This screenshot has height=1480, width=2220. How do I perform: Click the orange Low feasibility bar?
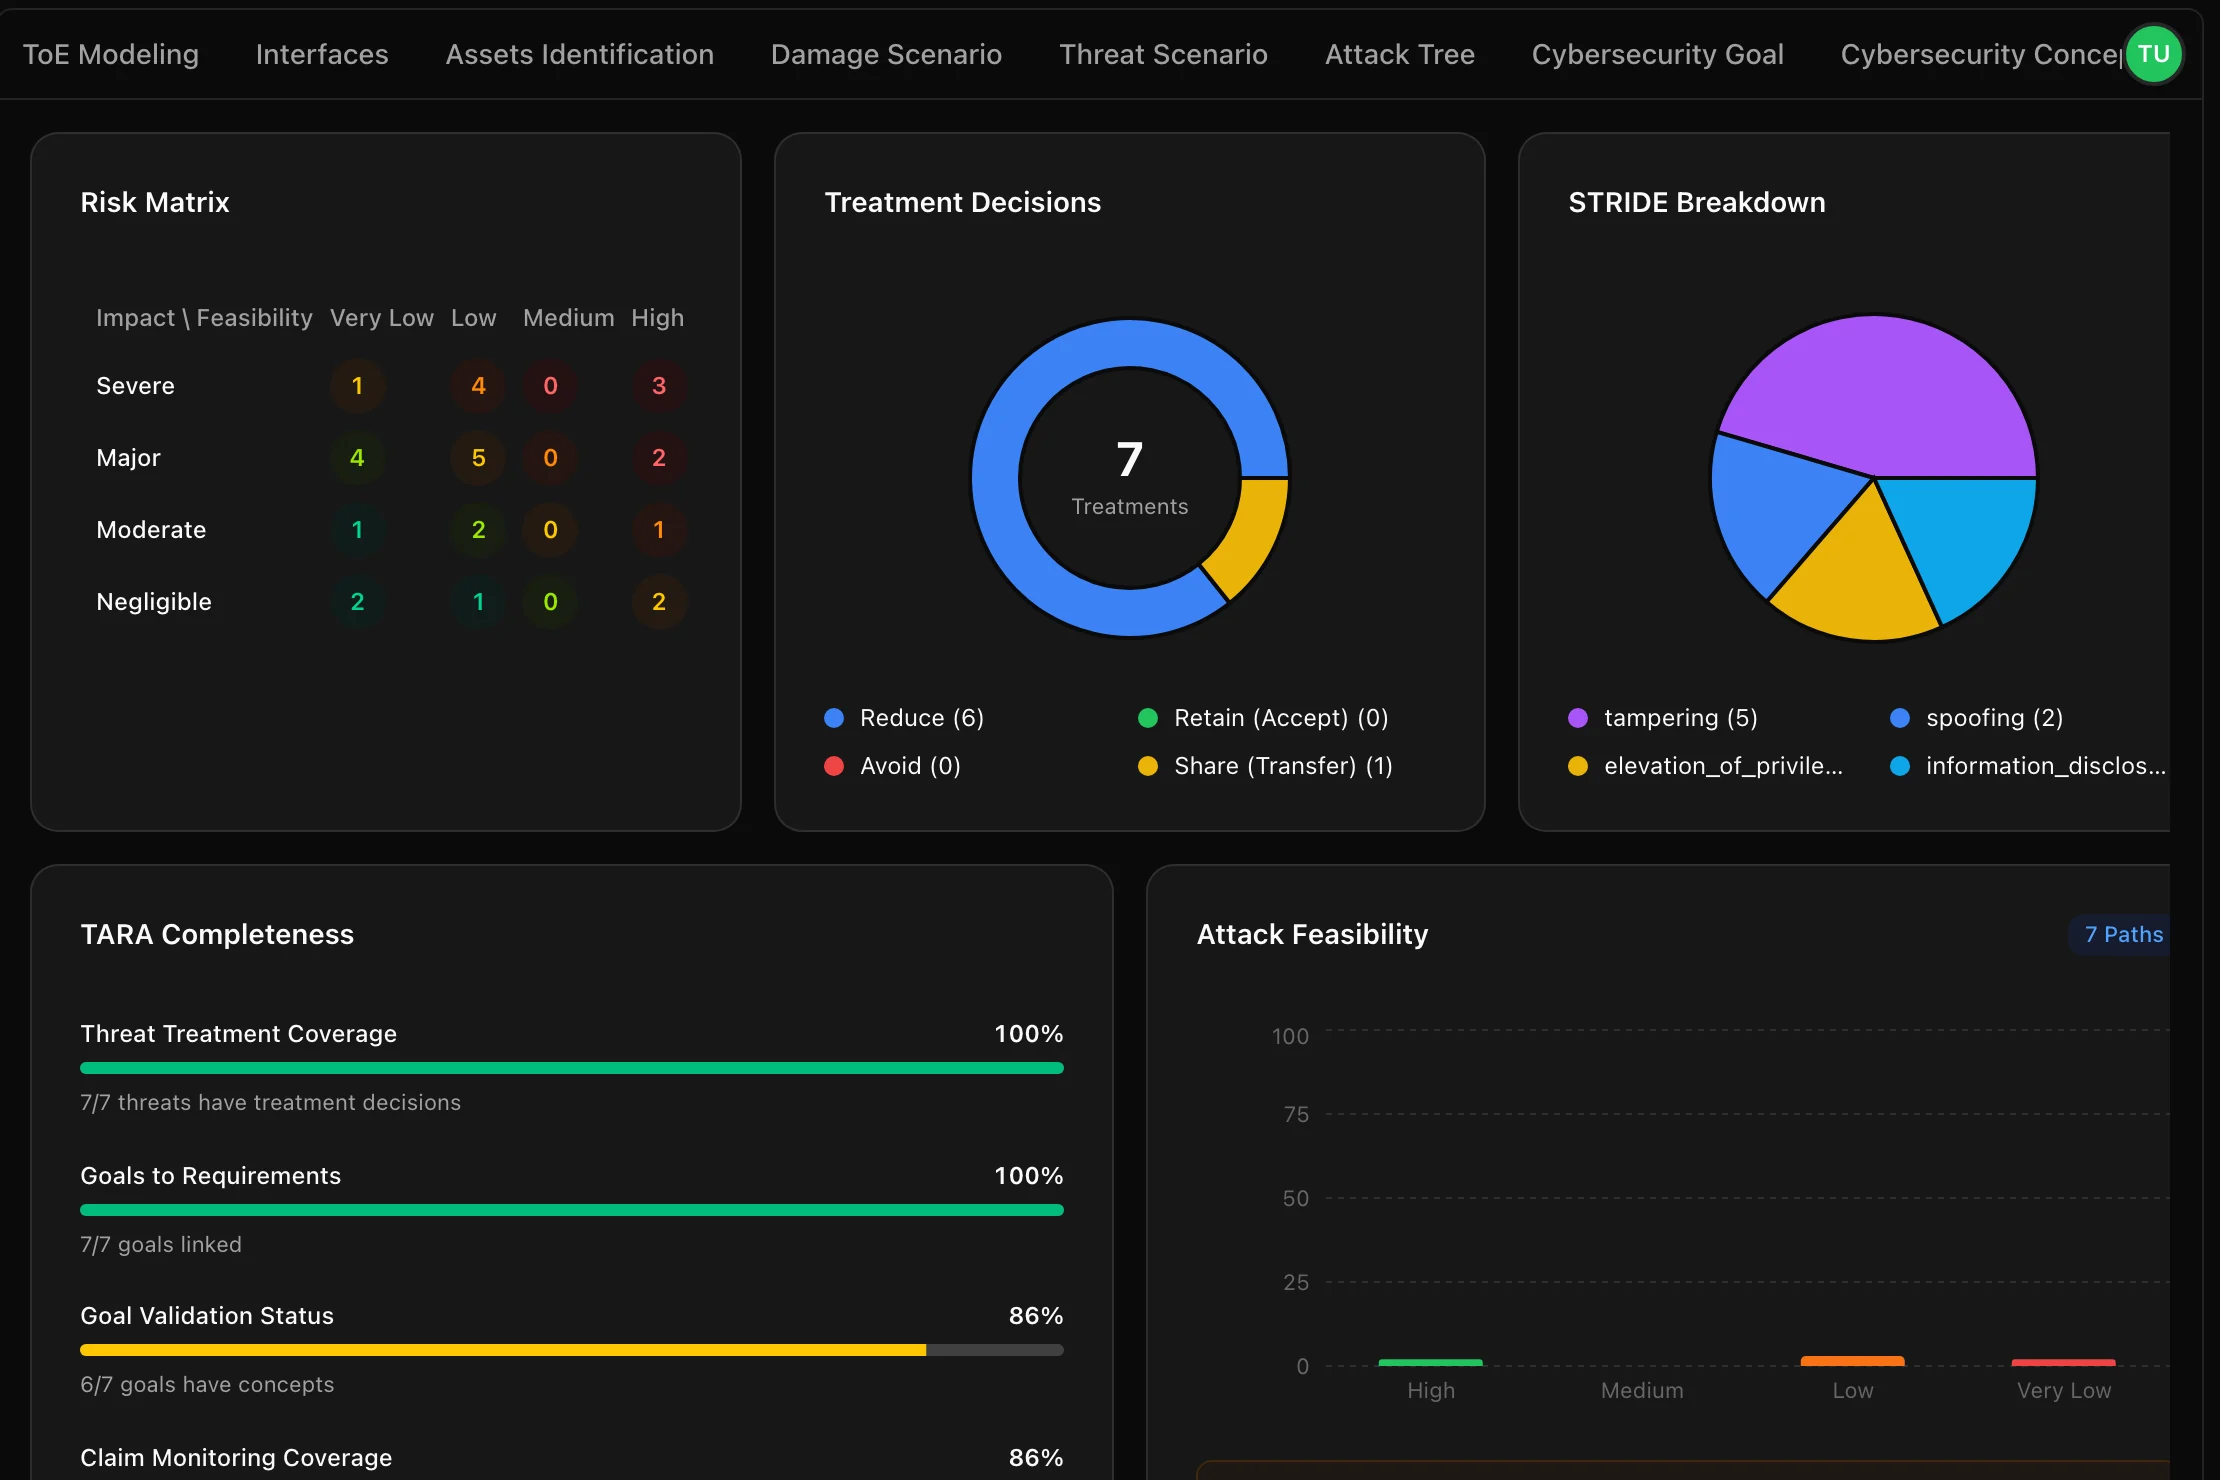pyautogui.click(x=1852, y=1361)
